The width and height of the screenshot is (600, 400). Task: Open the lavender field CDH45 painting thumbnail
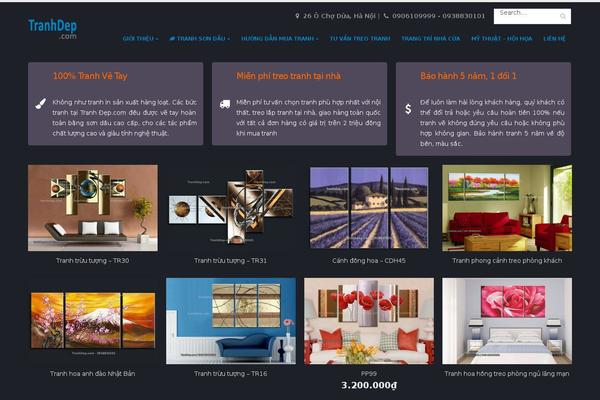(x=369, y=208)
